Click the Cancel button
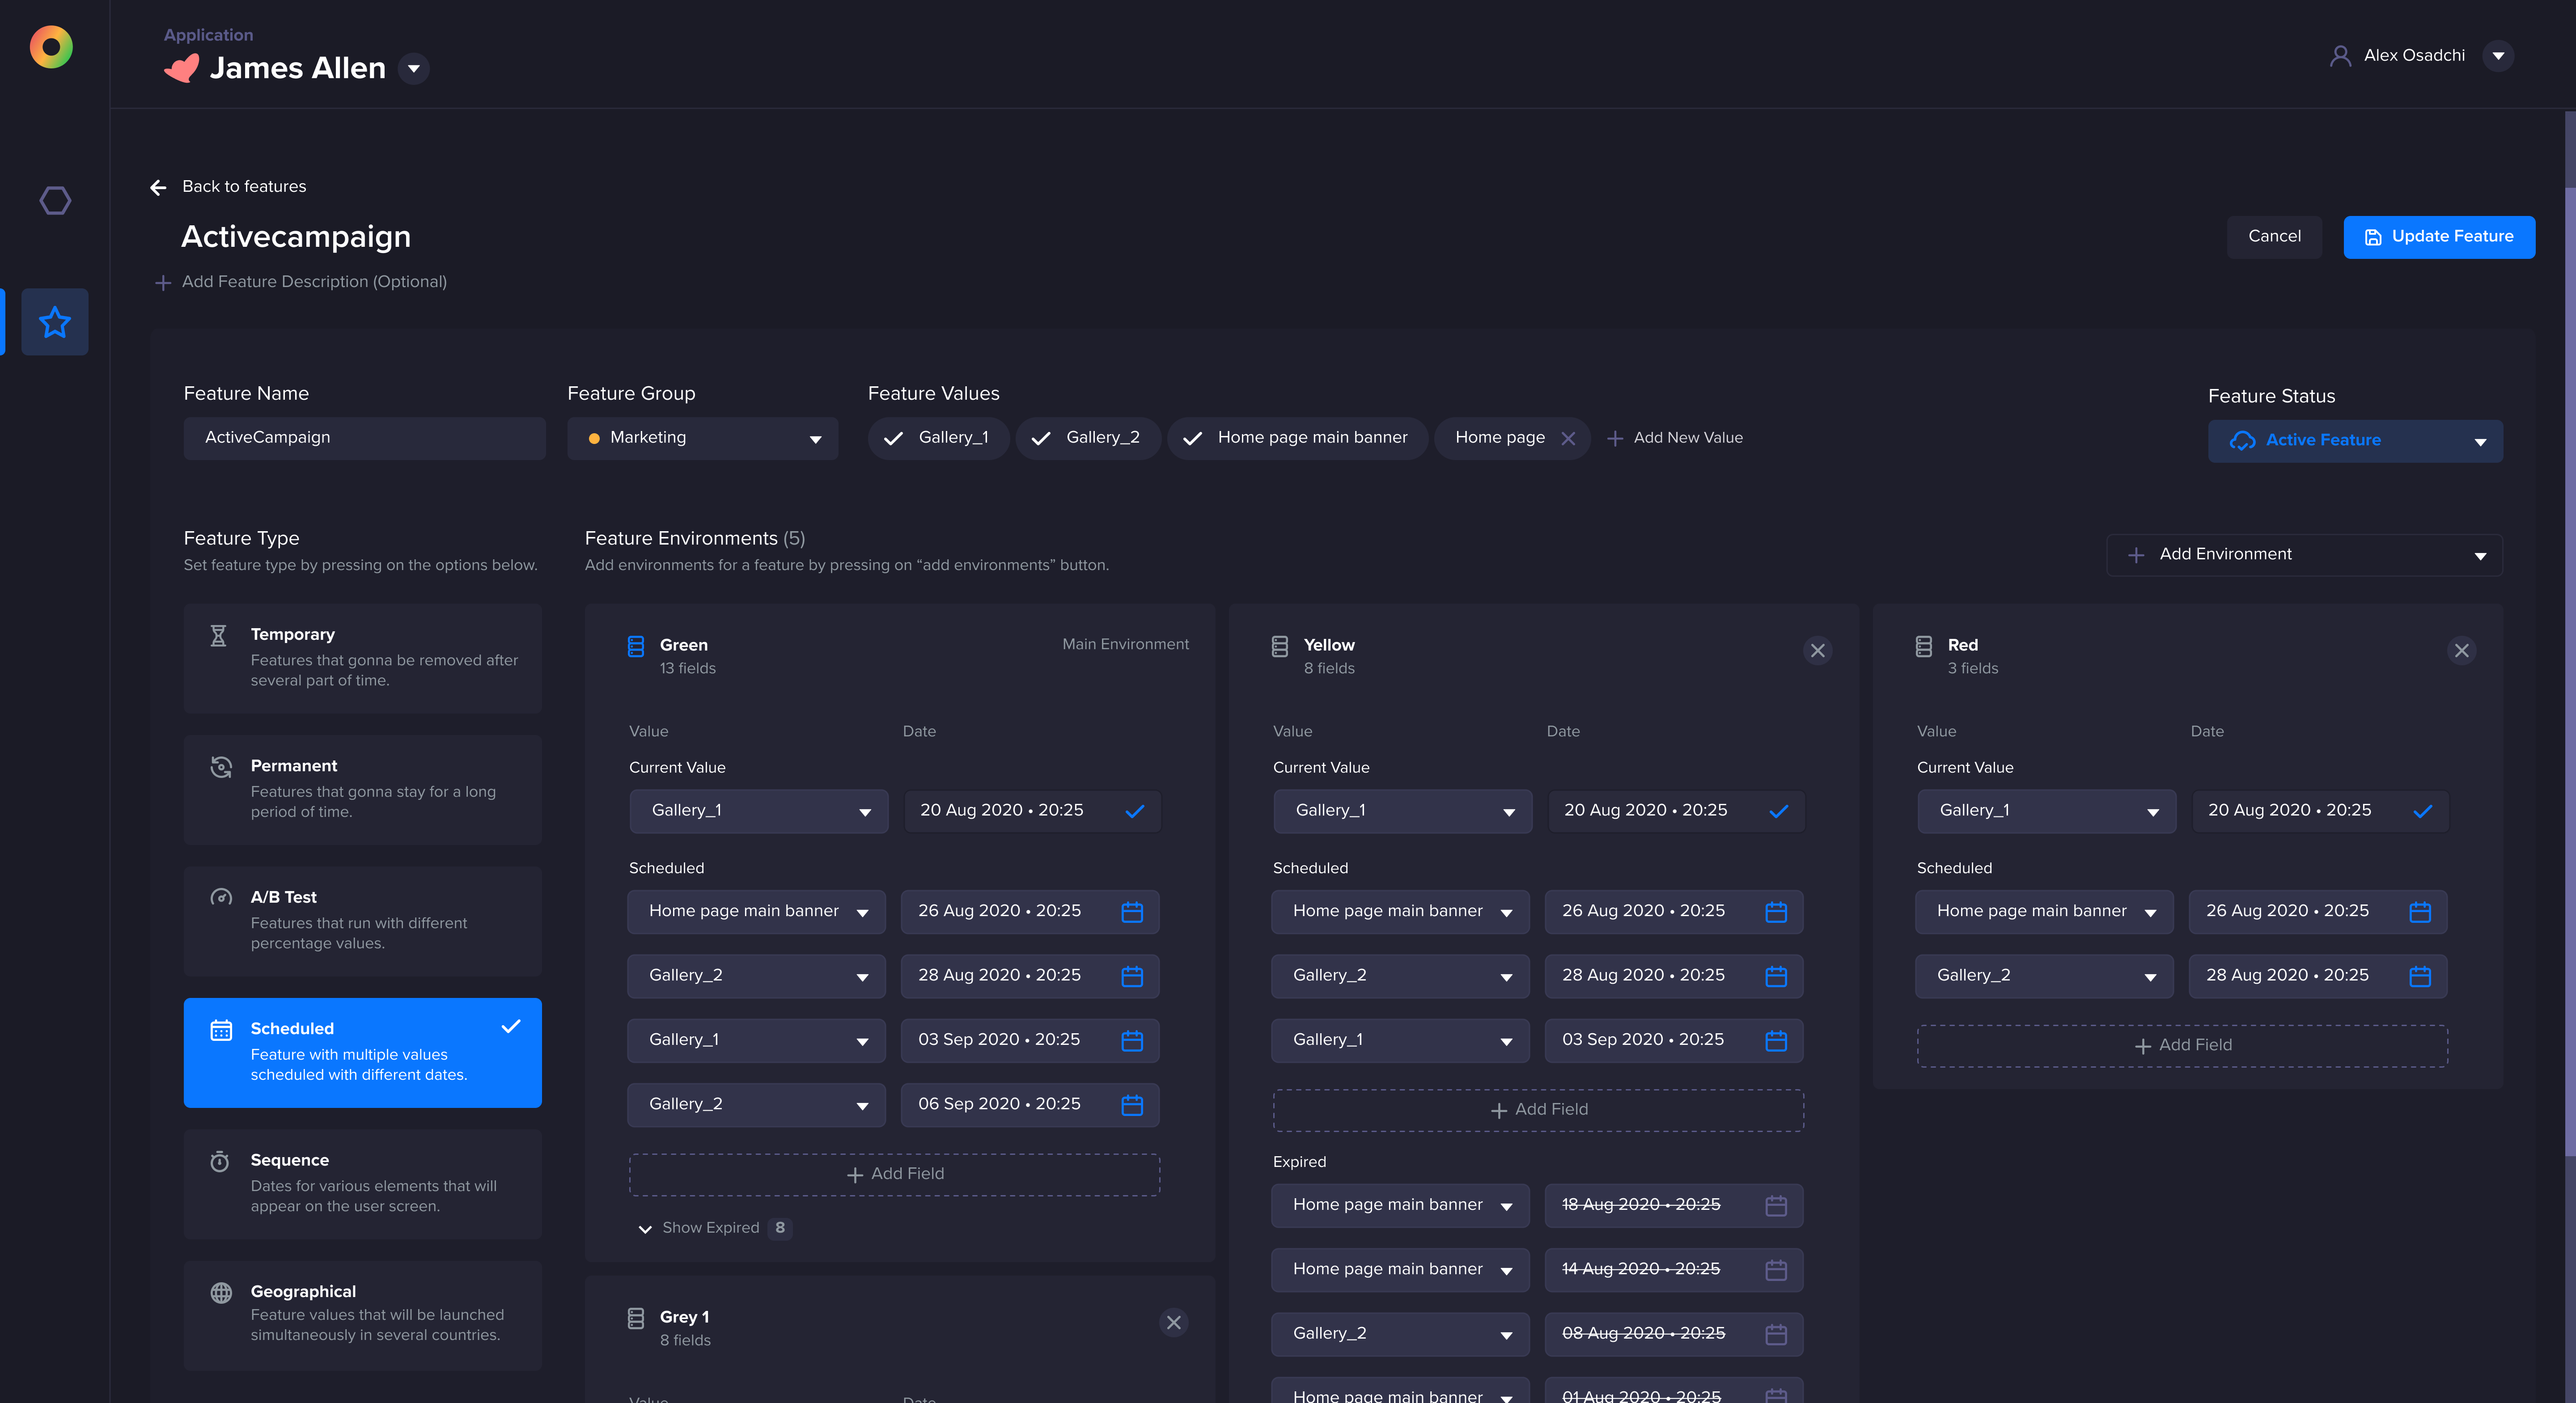The height and width of the screenshot is (1403, 2576). (x=2274, y=237)
